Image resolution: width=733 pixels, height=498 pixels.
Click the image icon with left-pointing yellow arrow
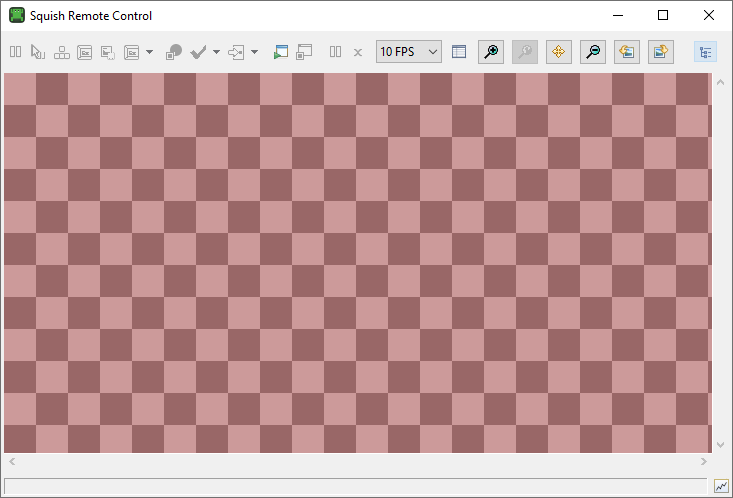pyautogui.click(x=627, y=52)
